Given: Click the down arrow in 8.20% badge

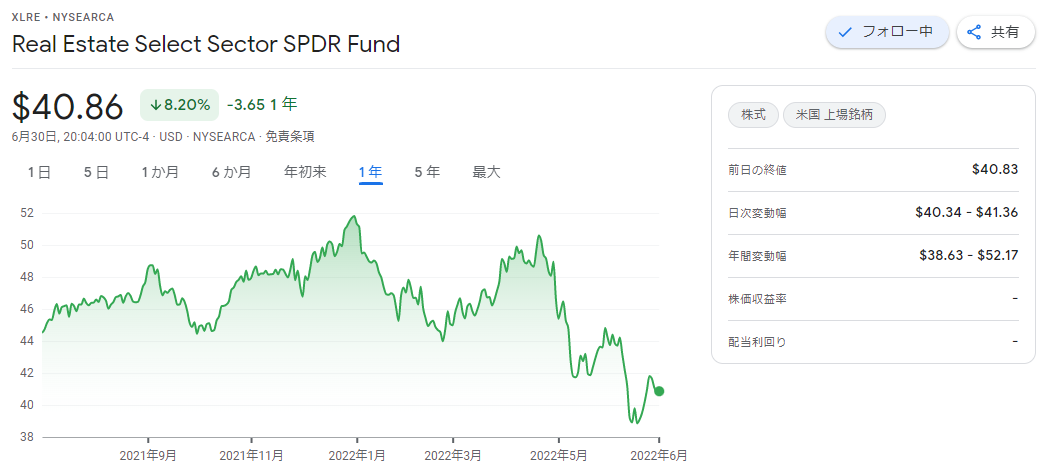Looking at the screenshot, I should 155,105.
